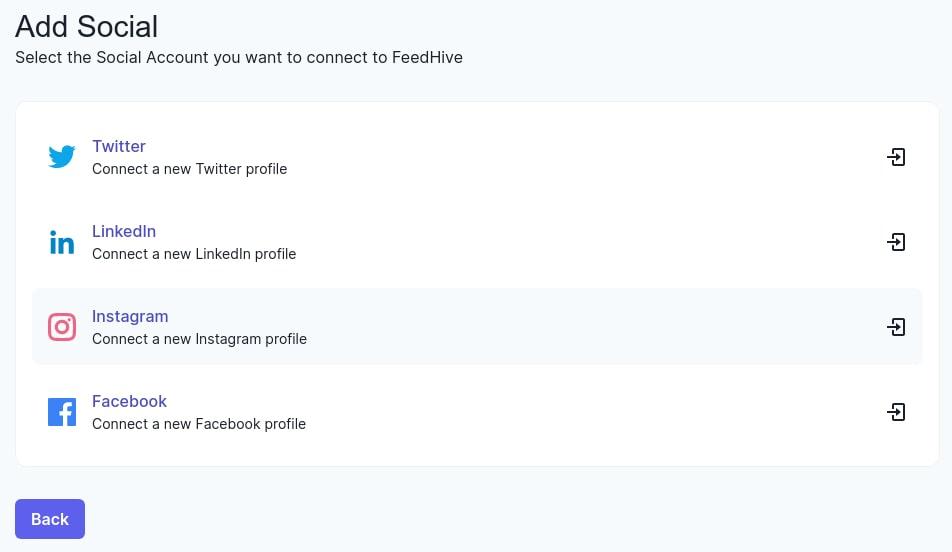
Task: Click the sign-in arrow icon for Facebook
Action: pos(896,412)
